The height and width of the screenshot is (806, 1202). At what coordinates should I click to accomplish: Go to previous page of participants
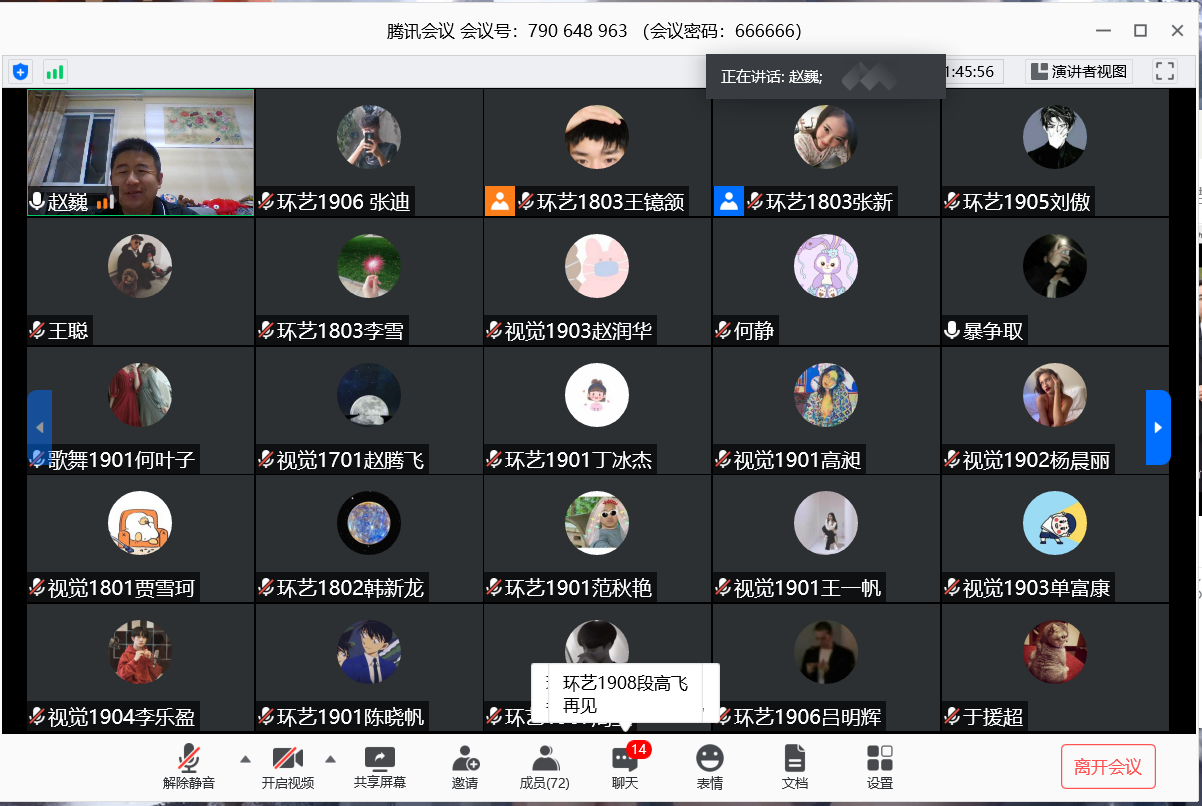click(x=39, y=427)
